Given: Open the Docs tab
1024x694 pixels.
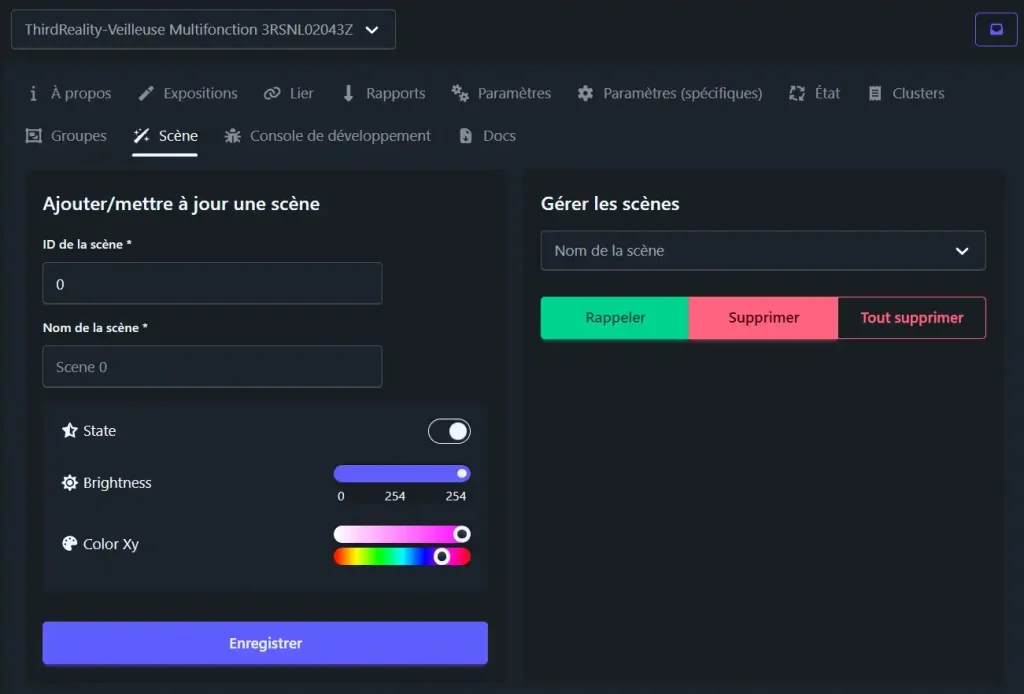Looking at the screenshot, I should pos(488,136).
